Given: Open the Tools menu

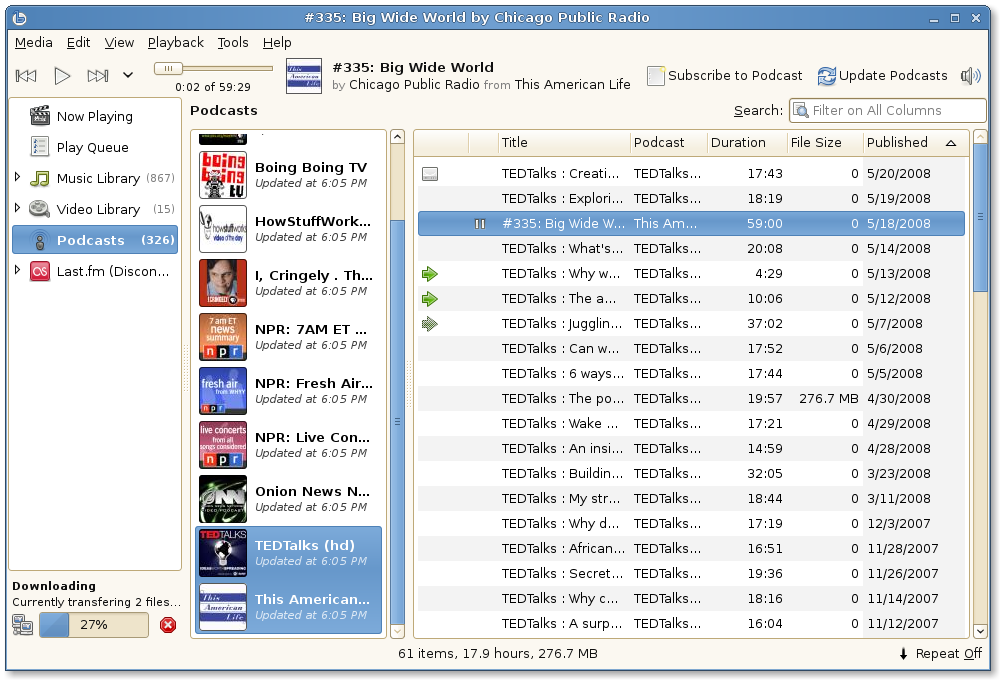Looking at the screenshot, I should click(x=233, y=42).
